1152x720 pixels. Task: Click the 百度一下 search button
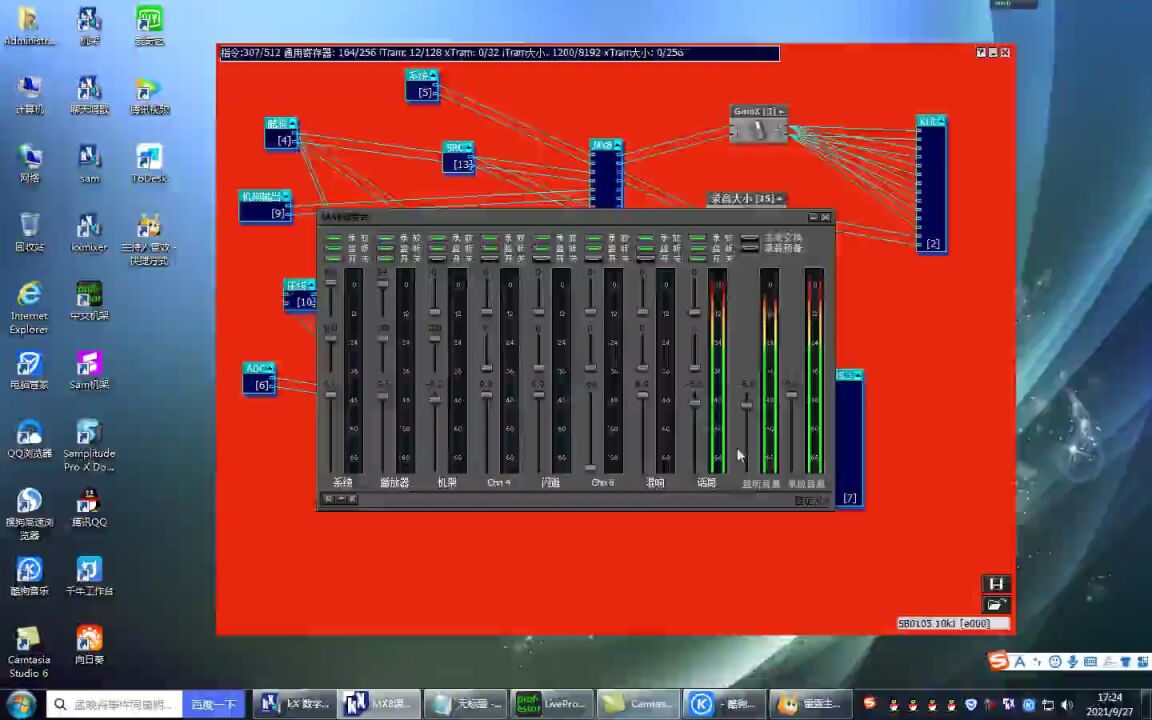pos(215,704)
